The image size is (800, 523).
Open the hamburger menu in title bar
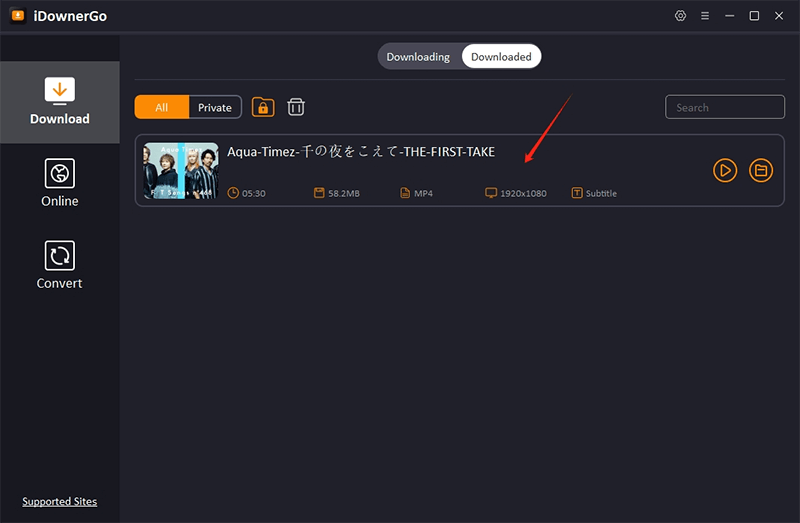click(705, 16)
